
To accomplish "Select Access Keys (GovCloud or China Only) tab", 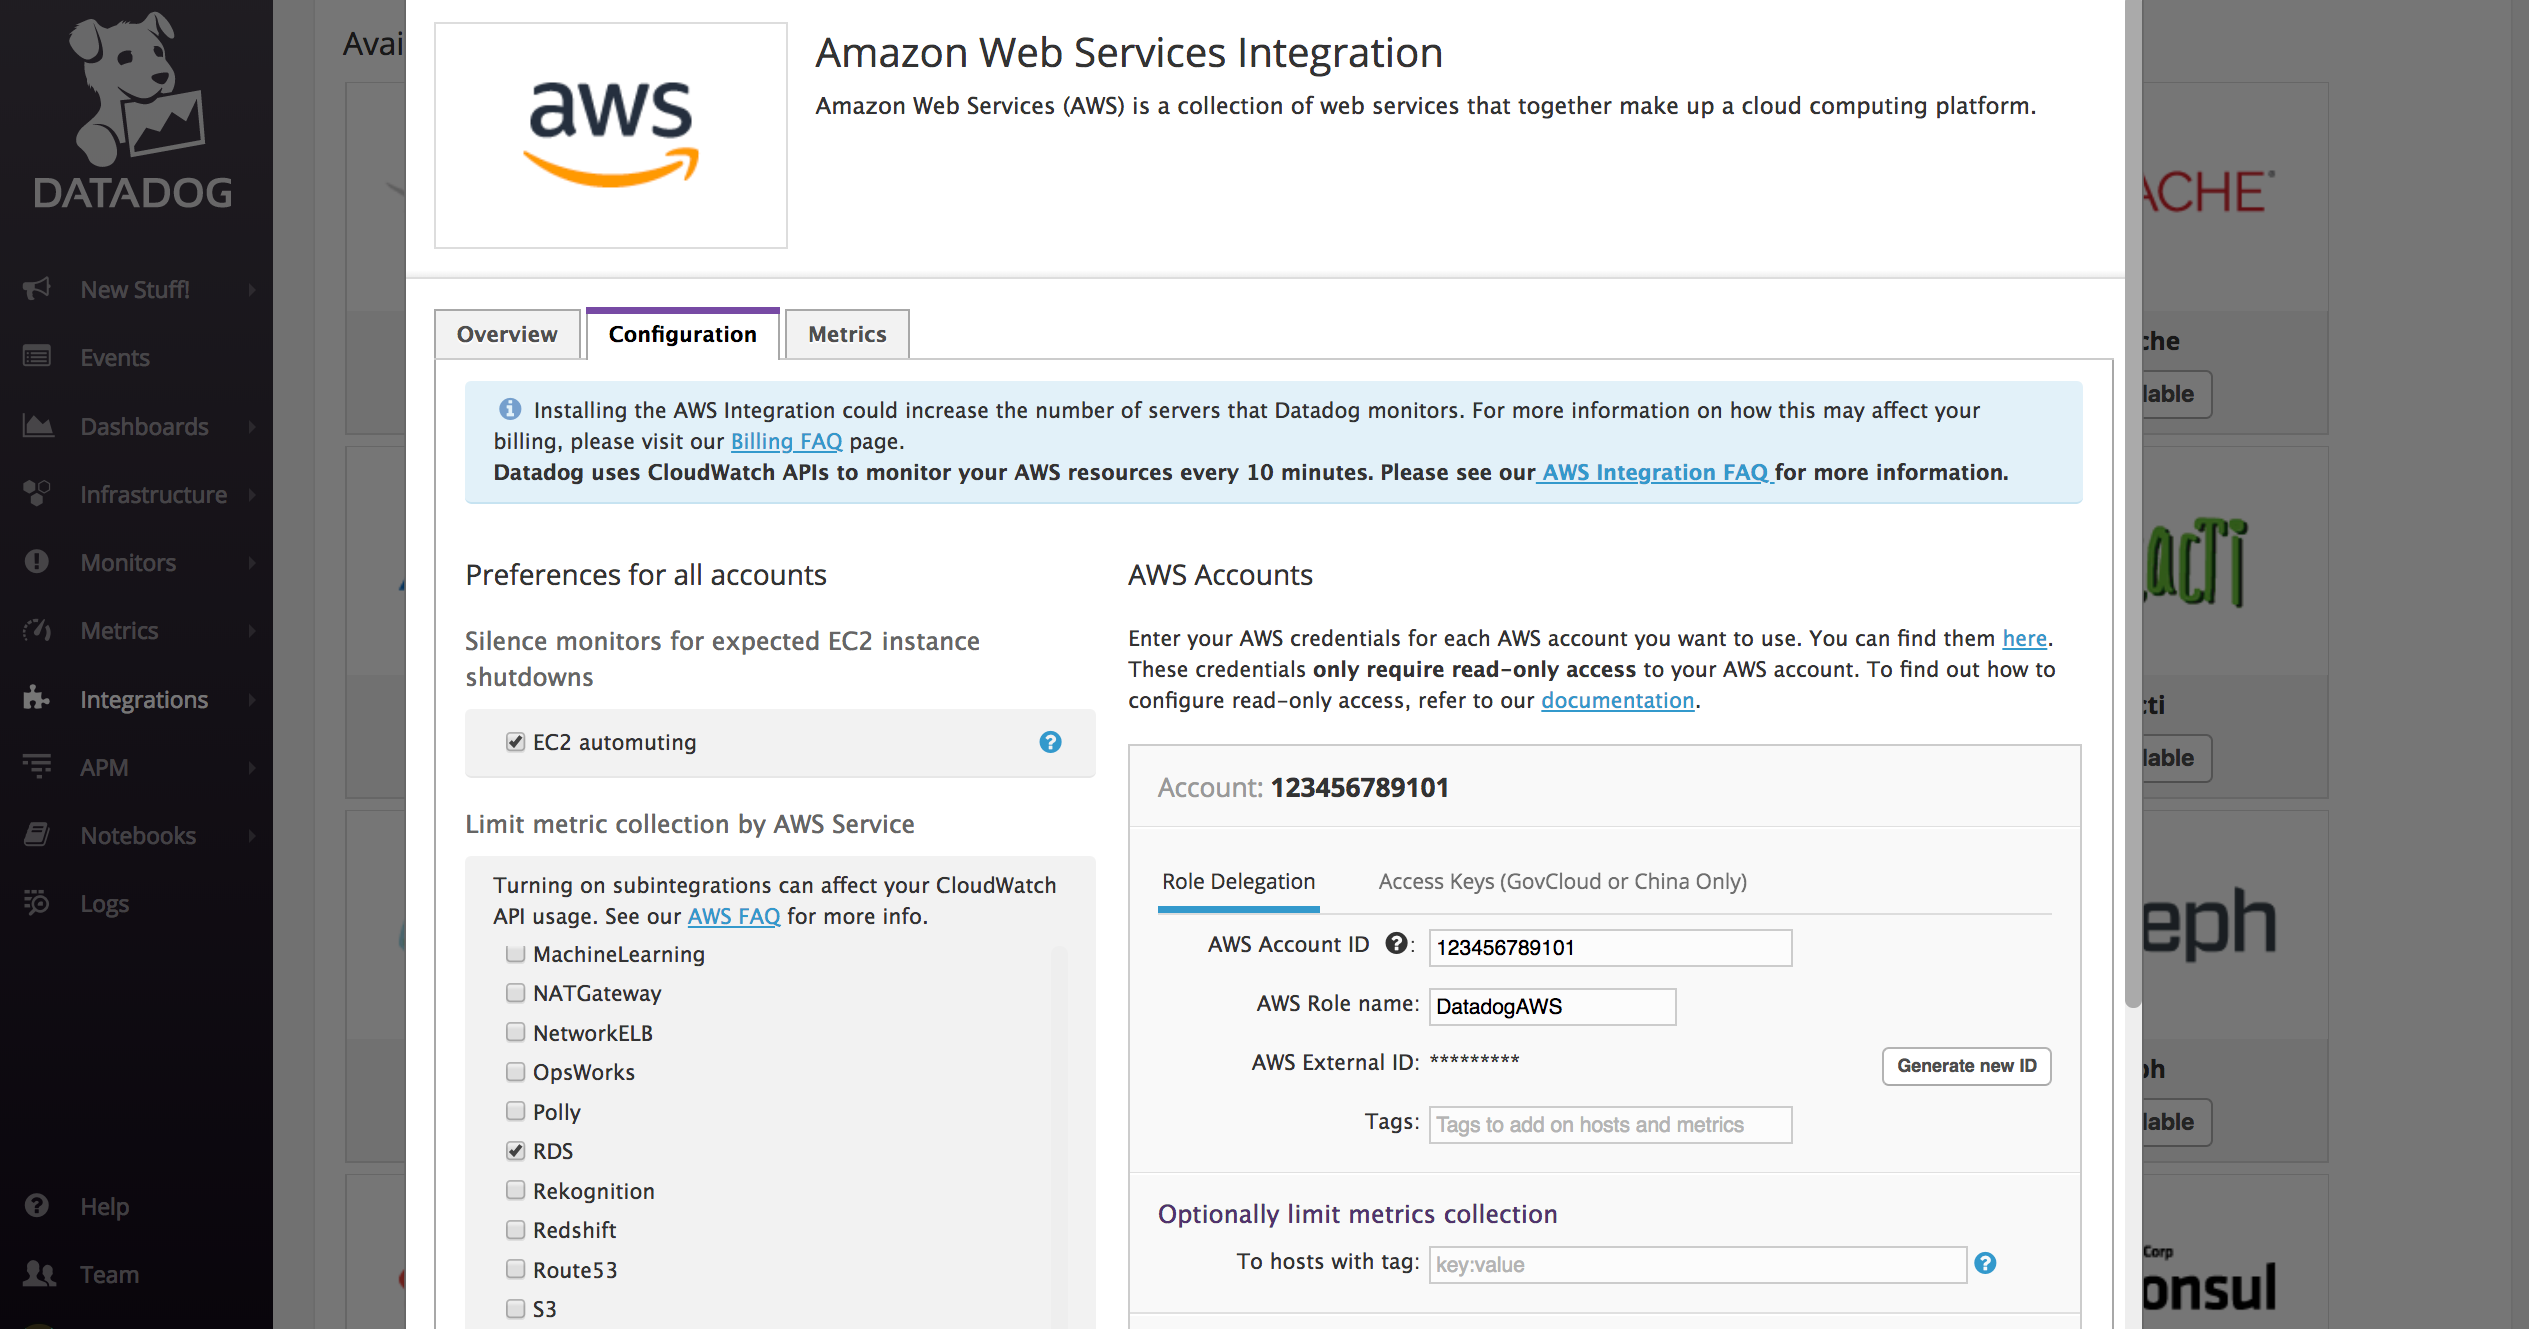I will (1562, 881).
